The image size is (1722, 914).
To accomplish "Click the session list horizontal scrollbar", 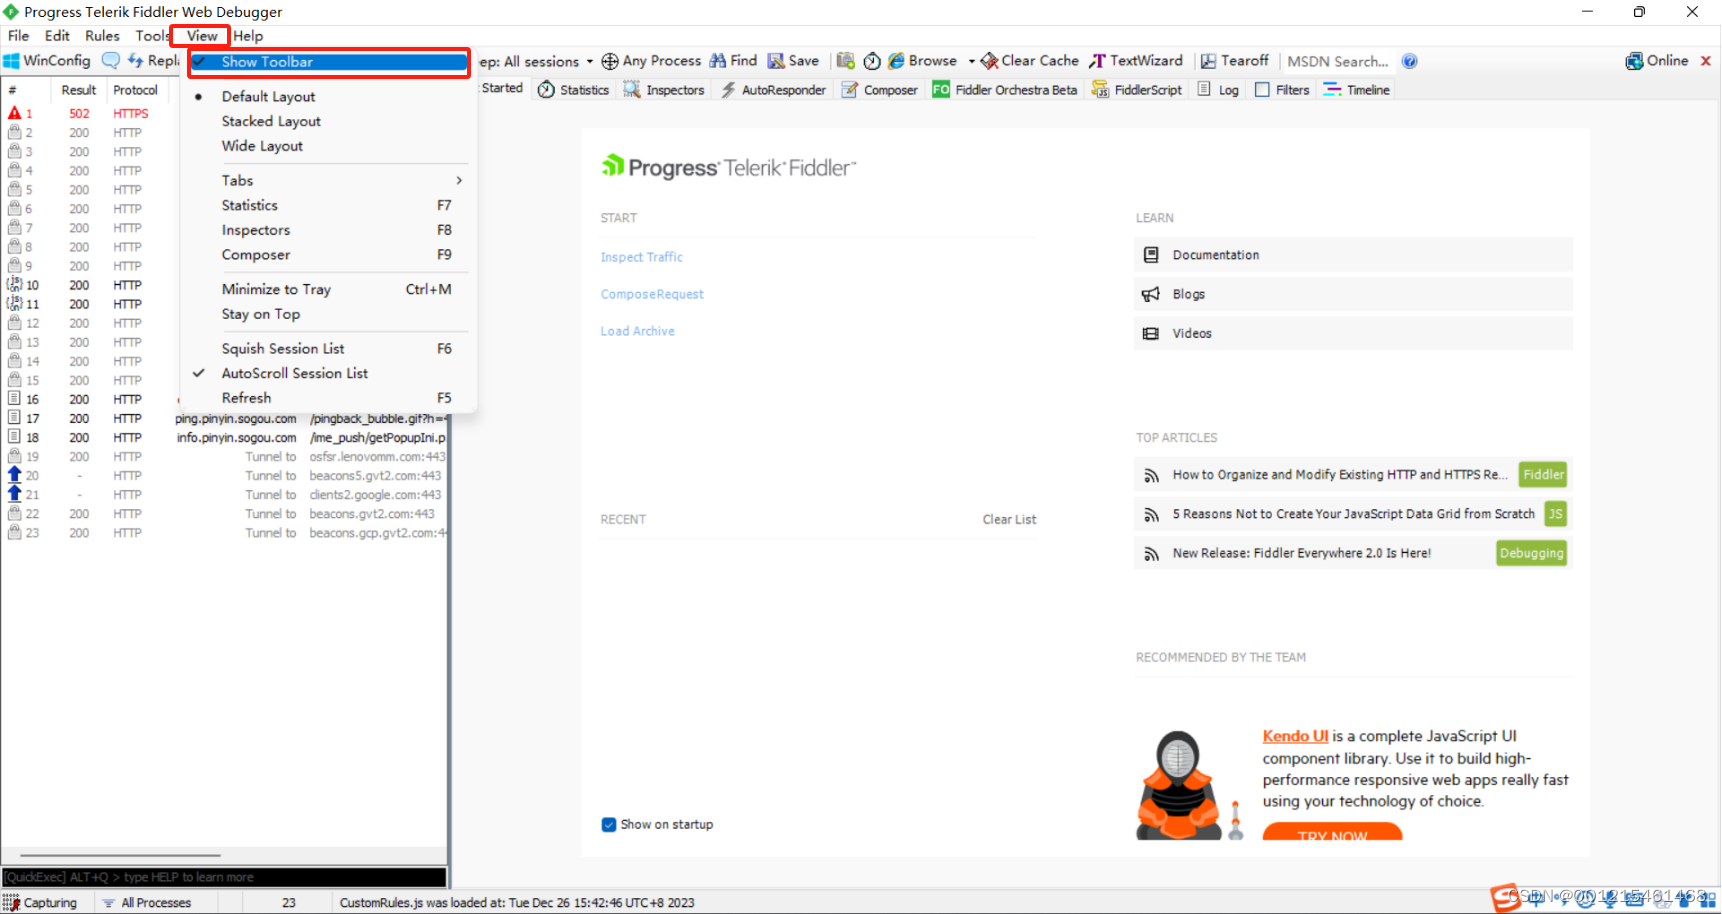I will (x=120, y=856).
